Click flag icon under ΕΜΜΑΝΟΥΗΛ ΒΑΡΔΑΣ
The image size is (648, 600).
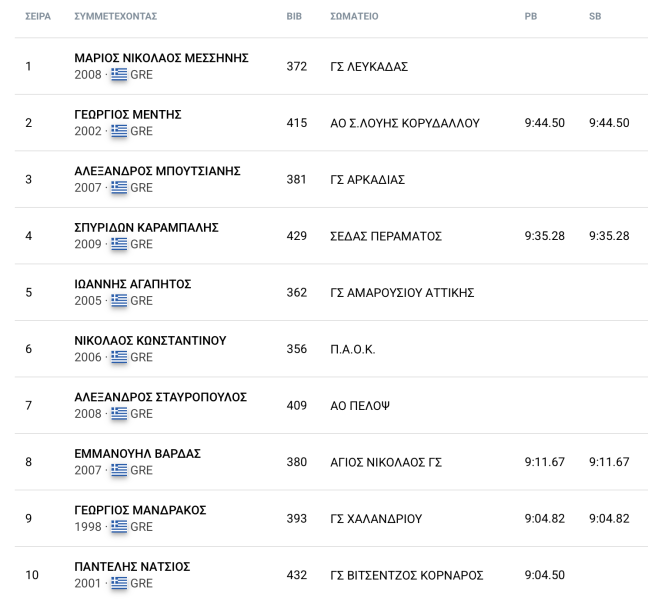pos(119,470)
